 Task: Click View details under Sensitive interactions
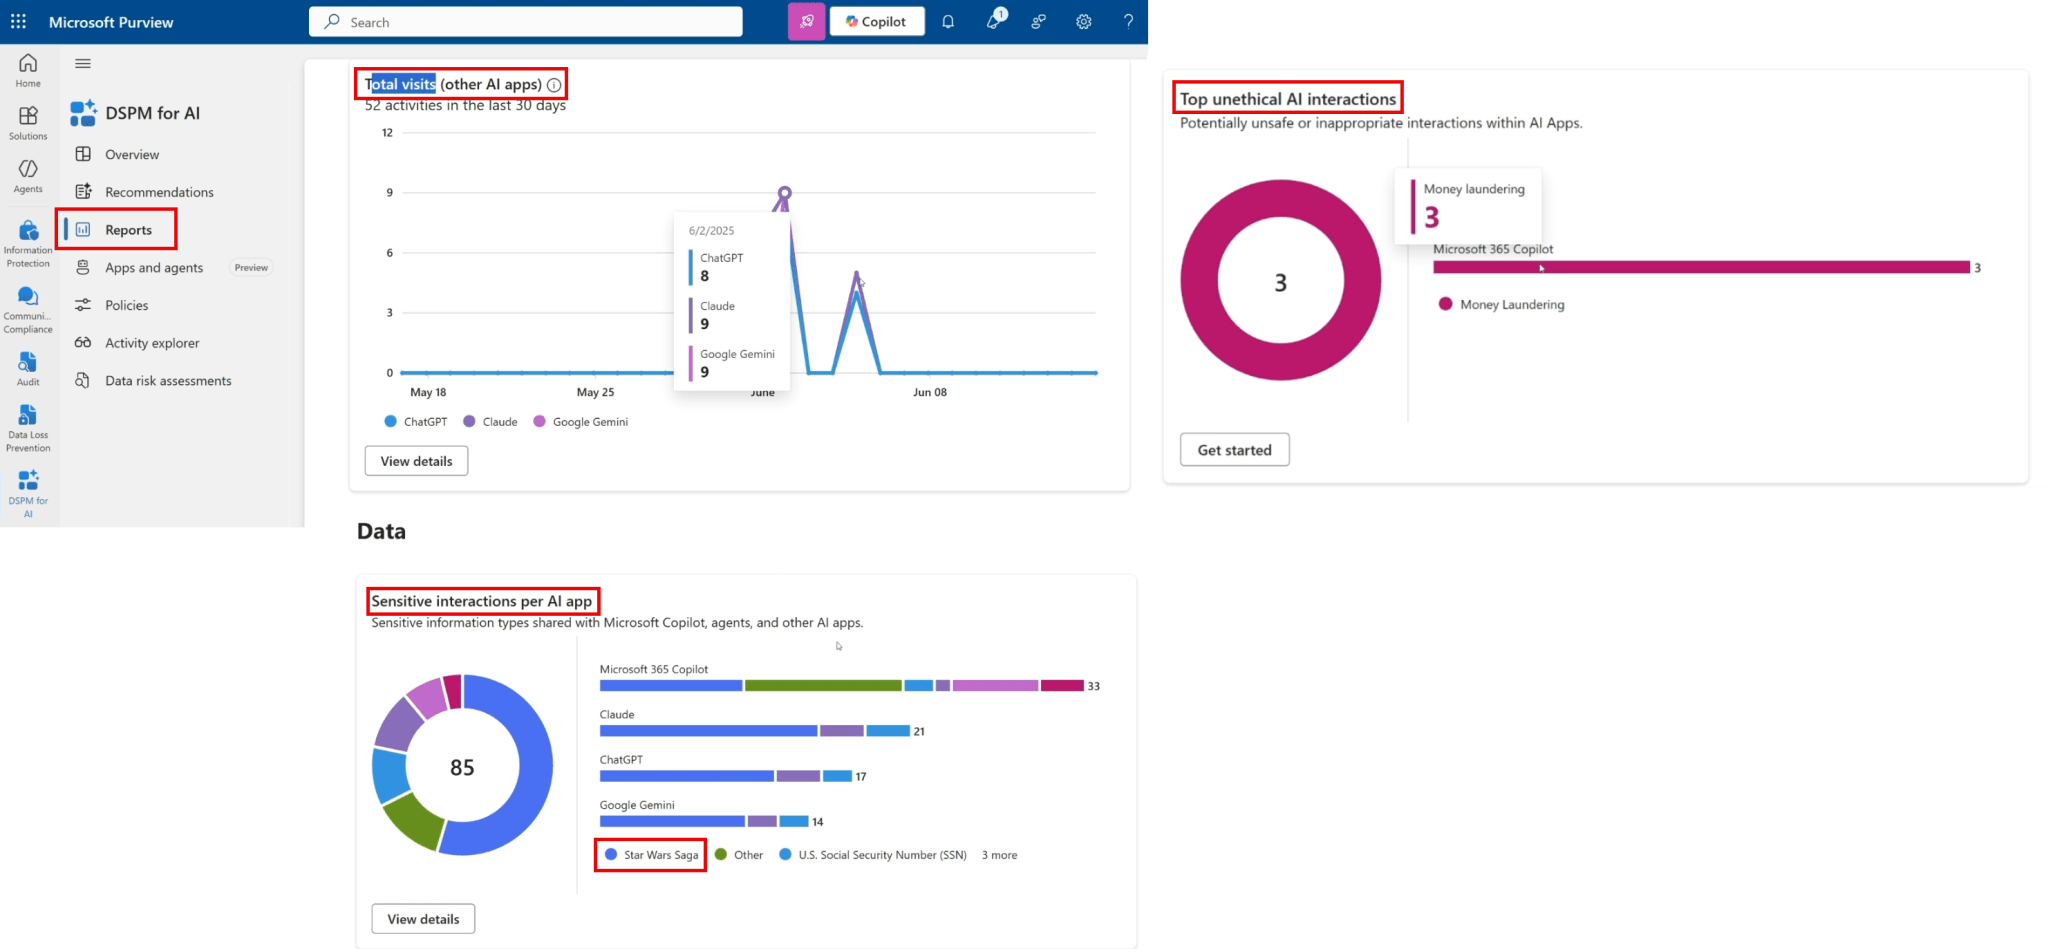[x=423, y=919]
